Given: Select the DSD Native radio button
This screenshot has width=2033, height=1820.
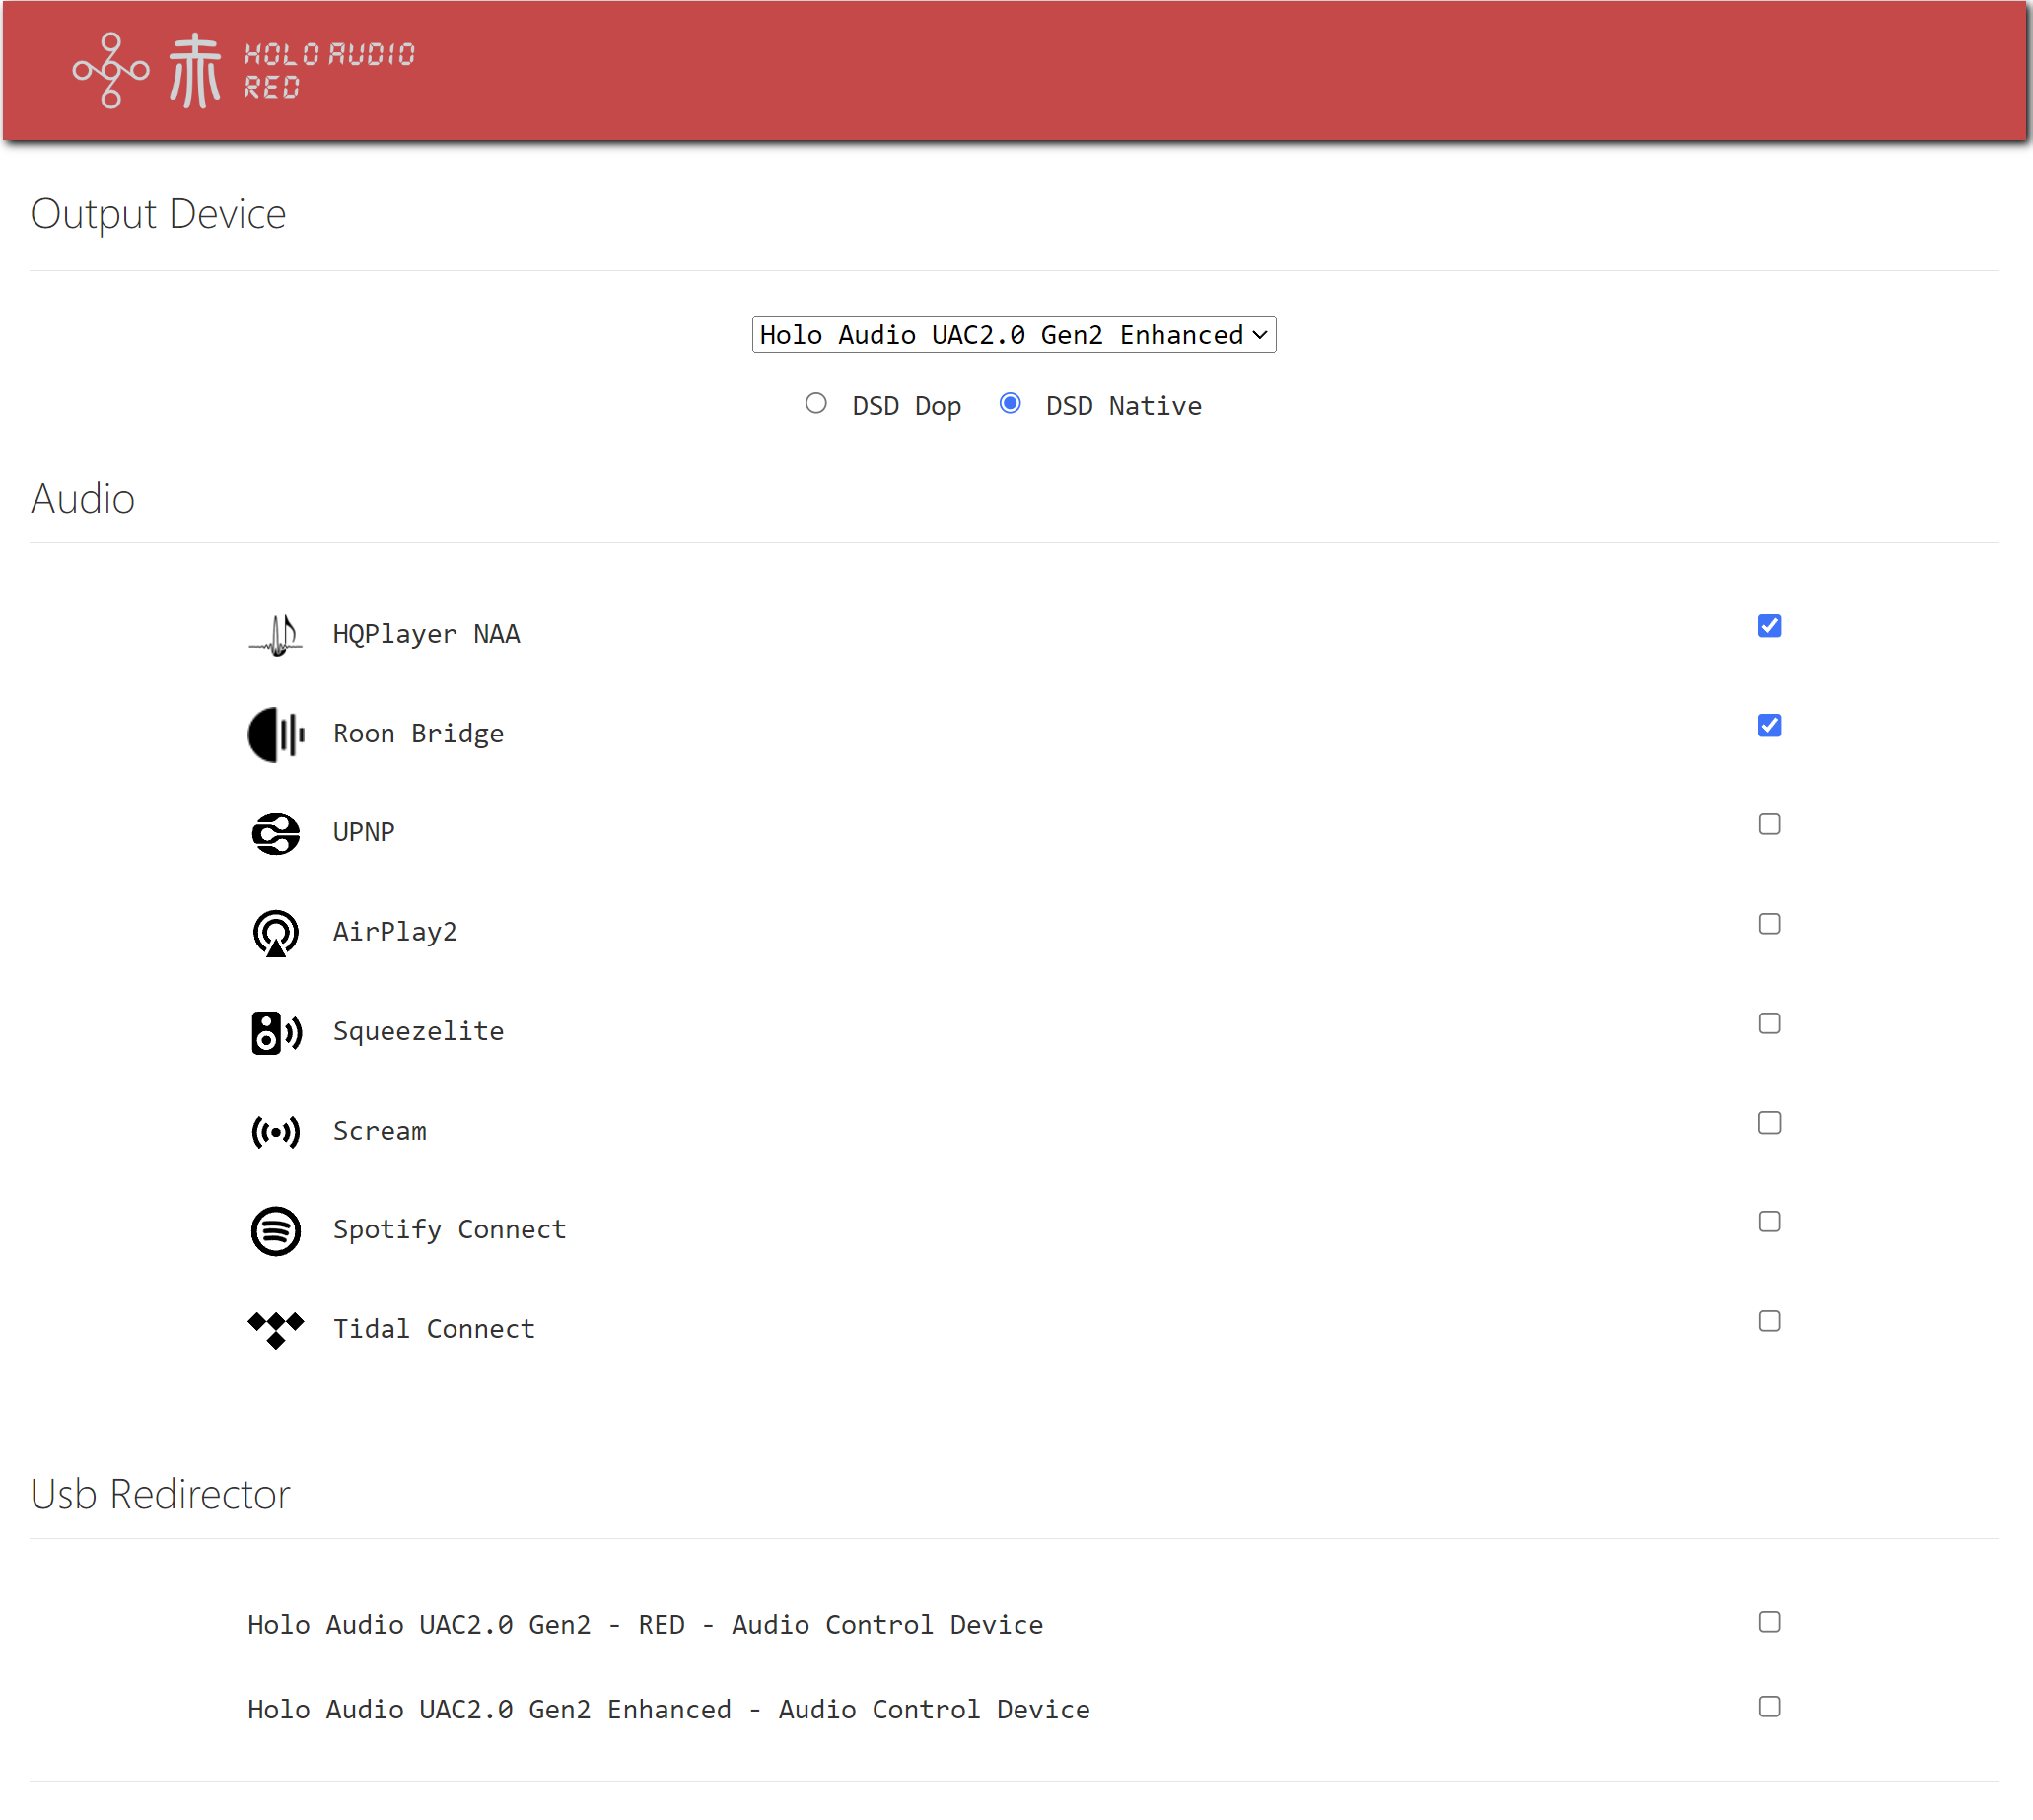Looking at the screenshot, I should click(x=1010, y=403).
